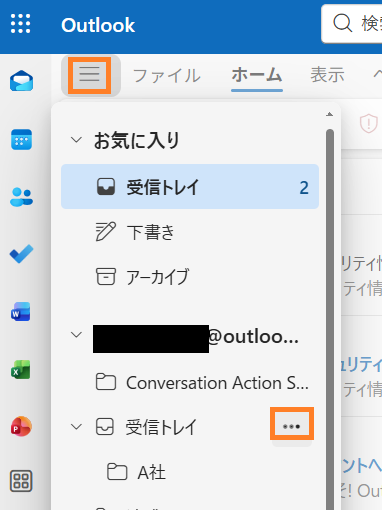
Task: Open the A社 subfolder
Action: (x=190, y=472)
